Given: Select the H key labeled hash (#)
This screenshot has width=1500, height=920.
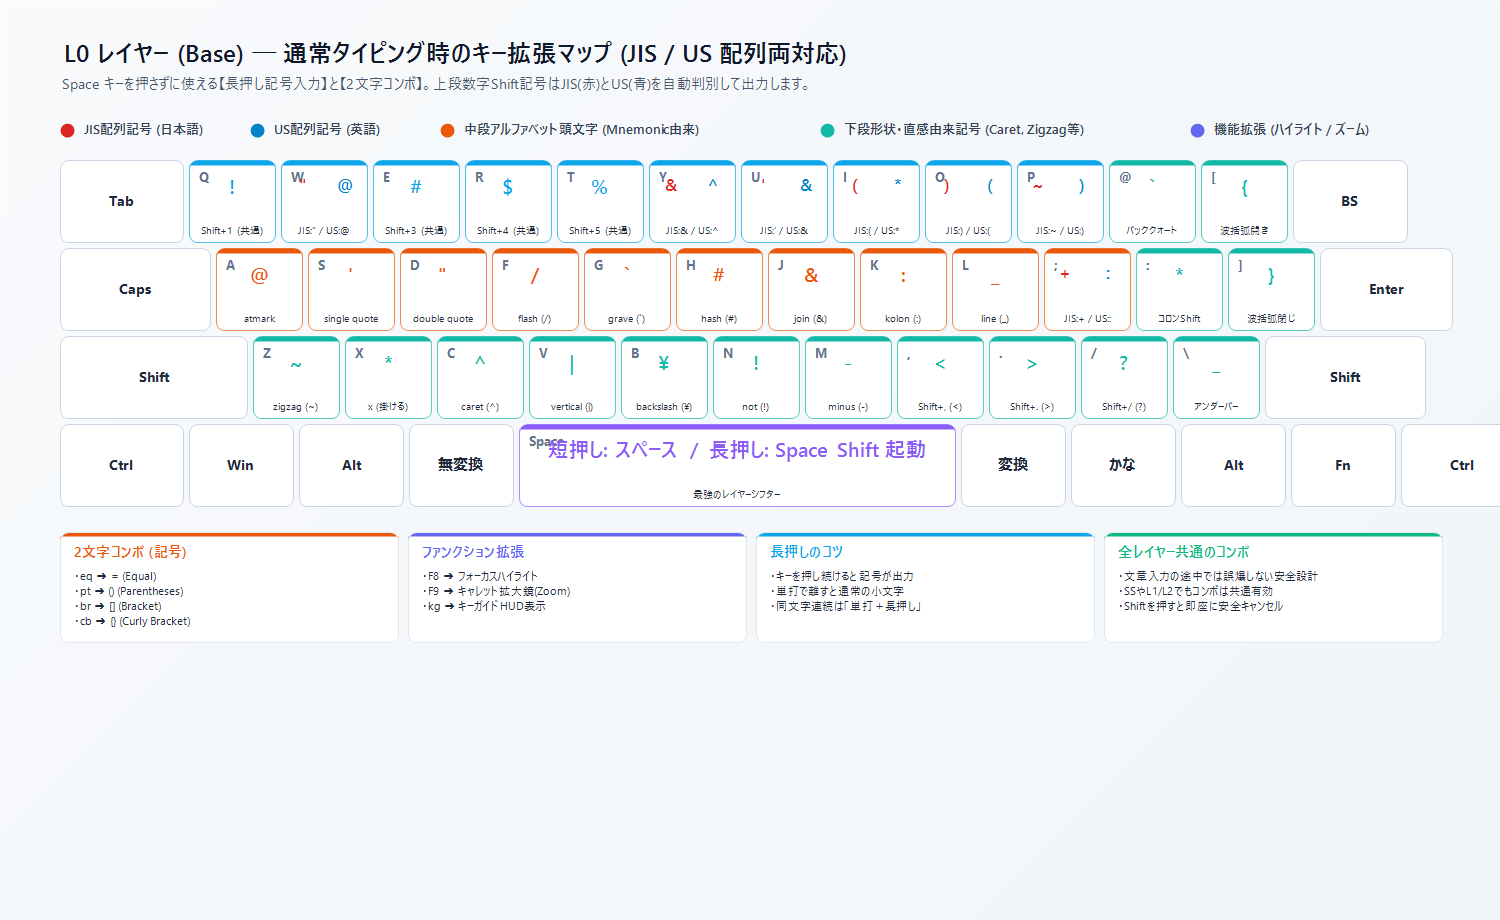Looking at the screenshot, I should point(719,289).
